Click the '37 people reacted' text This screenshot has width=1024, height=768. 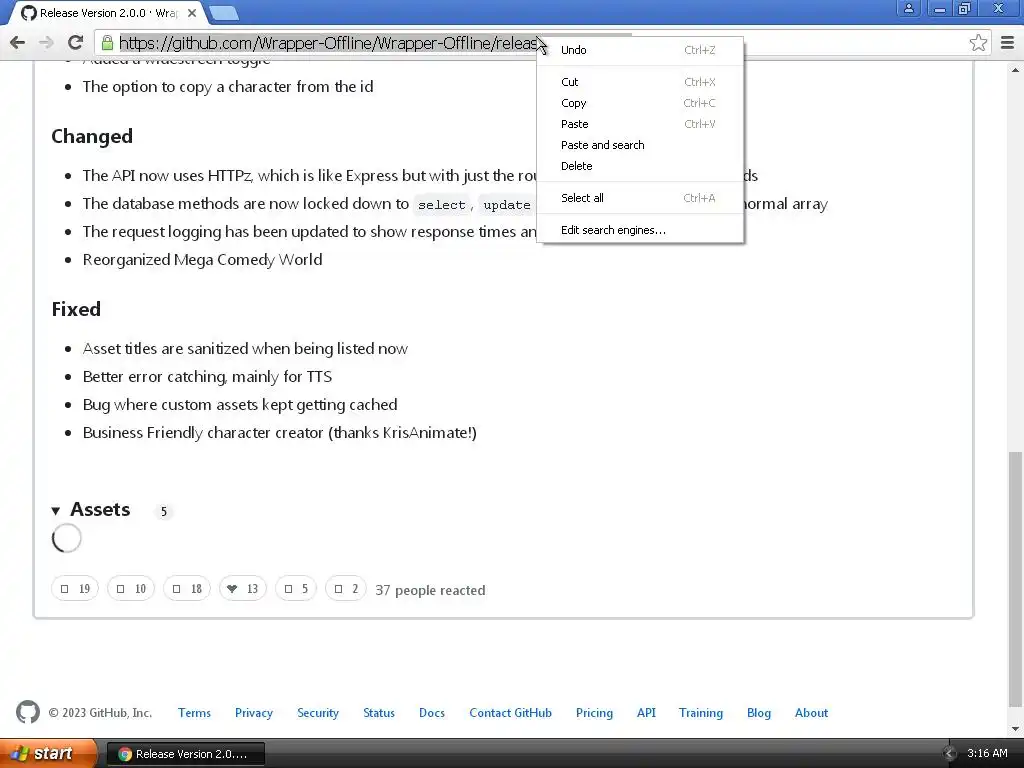[430, 590]
